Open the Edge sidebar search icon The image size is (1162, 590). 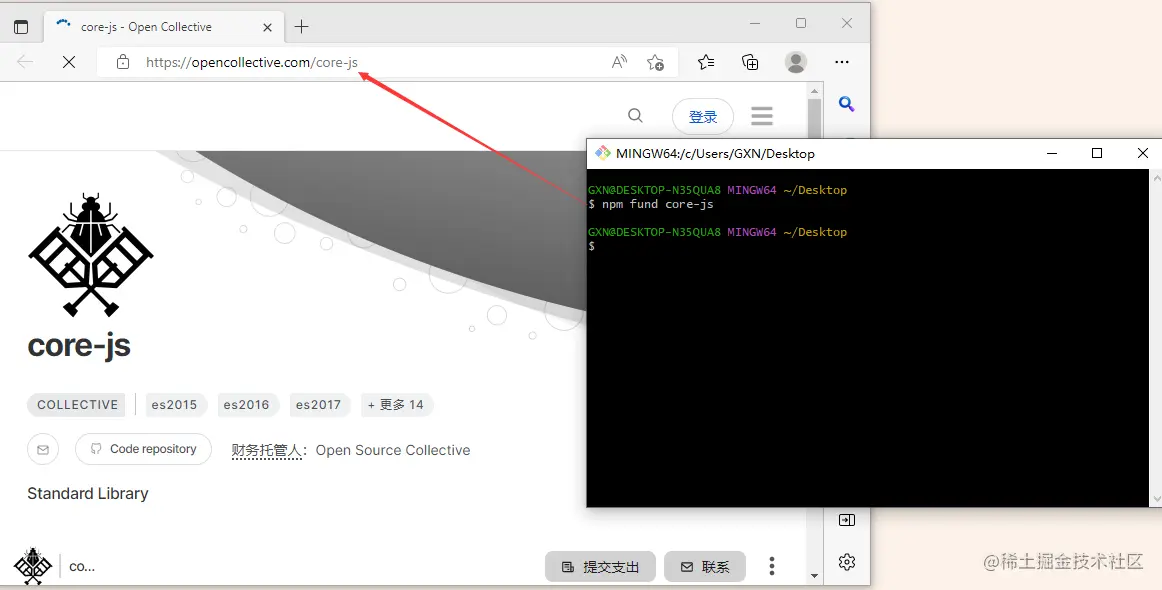click(x=846, y=104)
